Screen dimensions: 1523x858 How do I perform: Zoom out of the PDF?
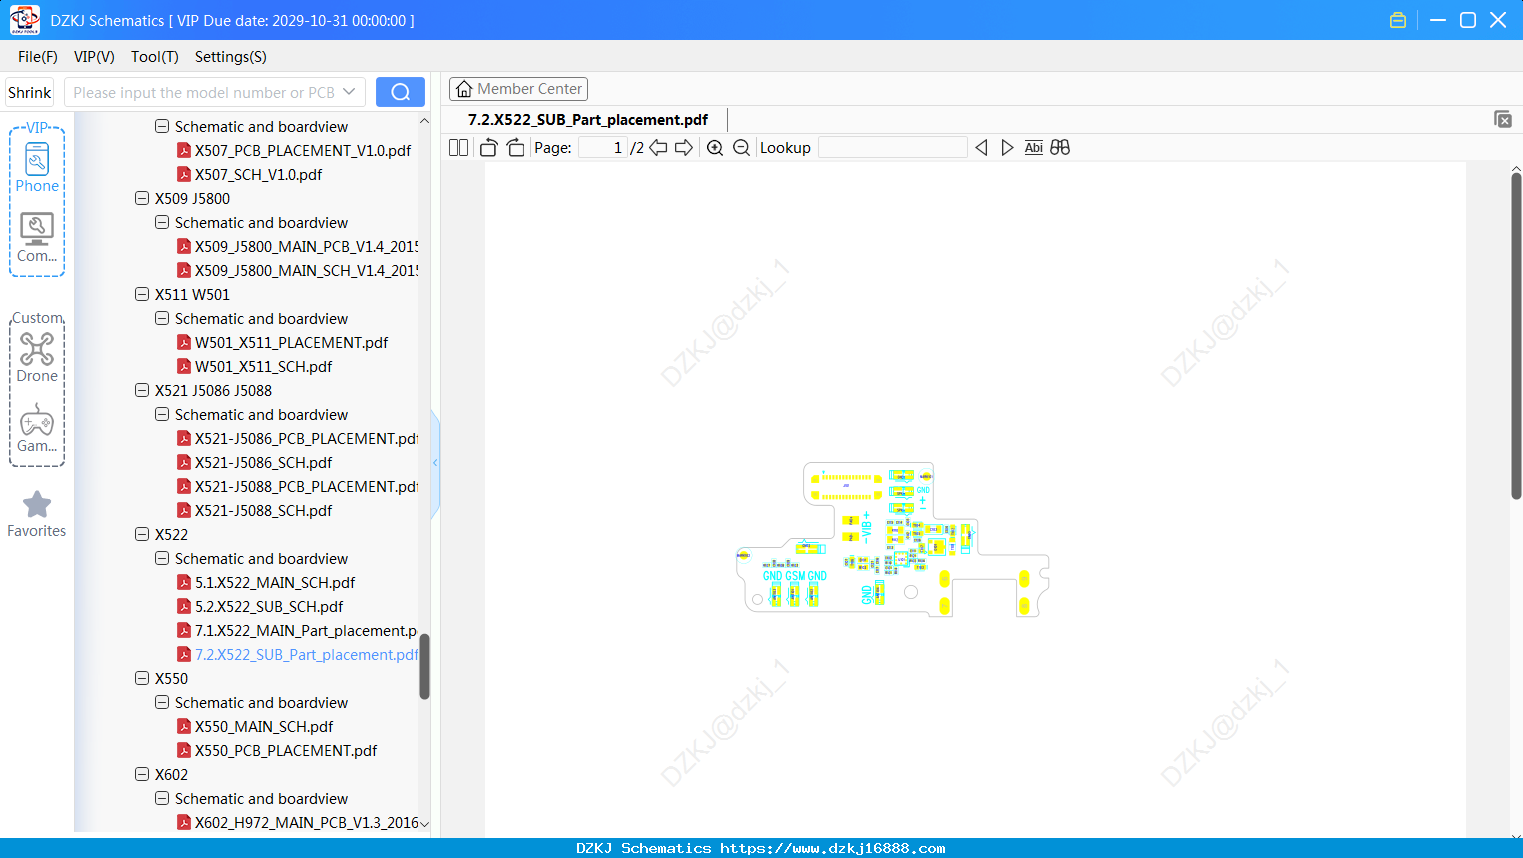point(741,148)
